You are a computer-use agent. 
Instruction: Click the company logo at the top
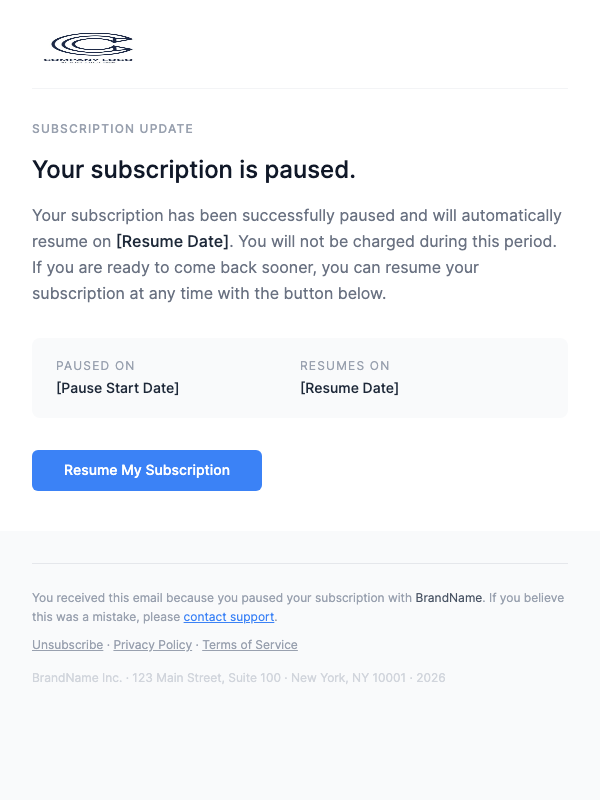click(x=90, y=45)
